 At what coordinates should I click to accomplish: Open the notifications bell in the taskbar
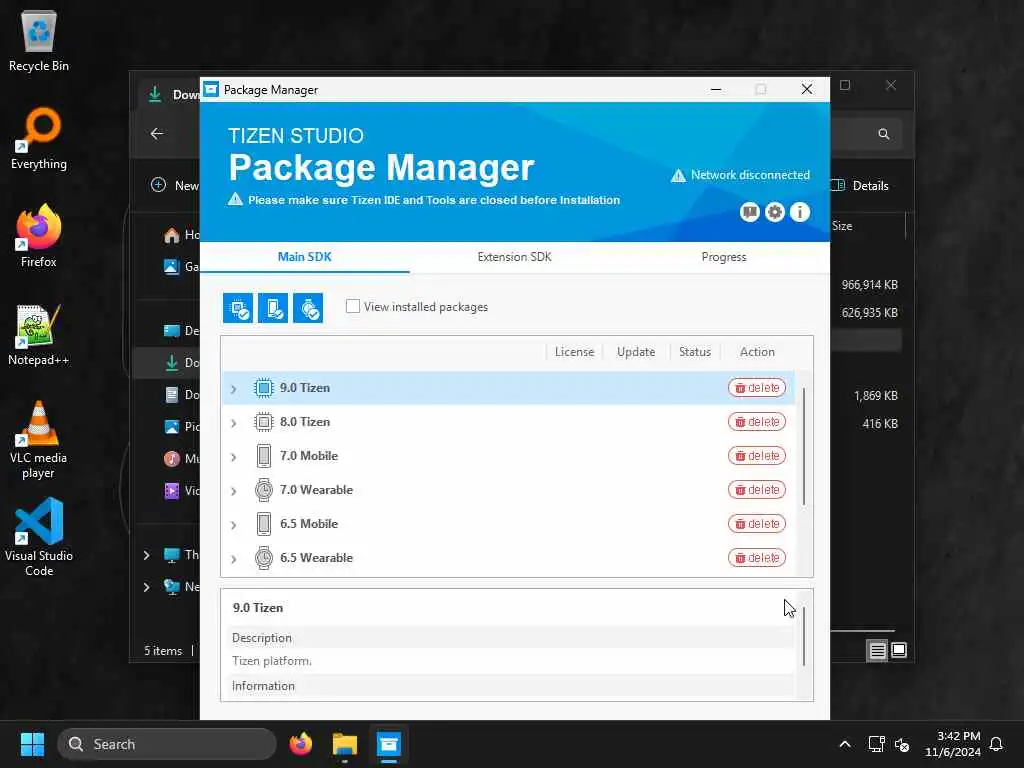(x=997, y=744)
